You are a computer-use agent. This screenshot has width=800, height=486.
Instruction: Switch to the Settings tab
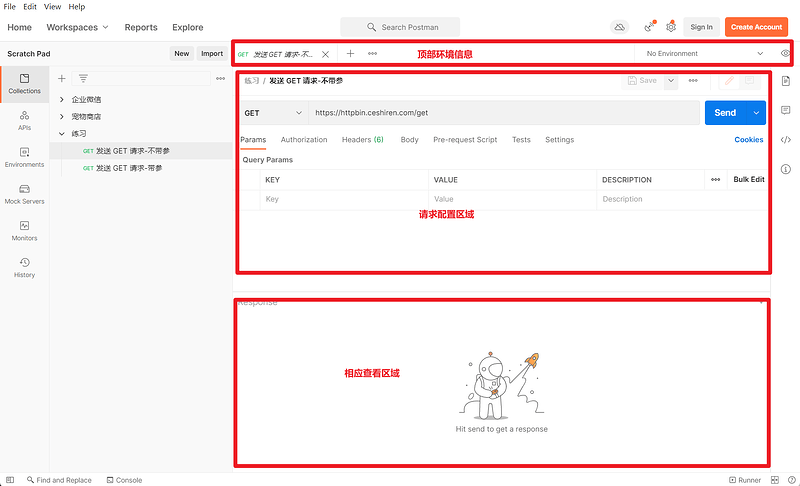click(x=559, y=140)
